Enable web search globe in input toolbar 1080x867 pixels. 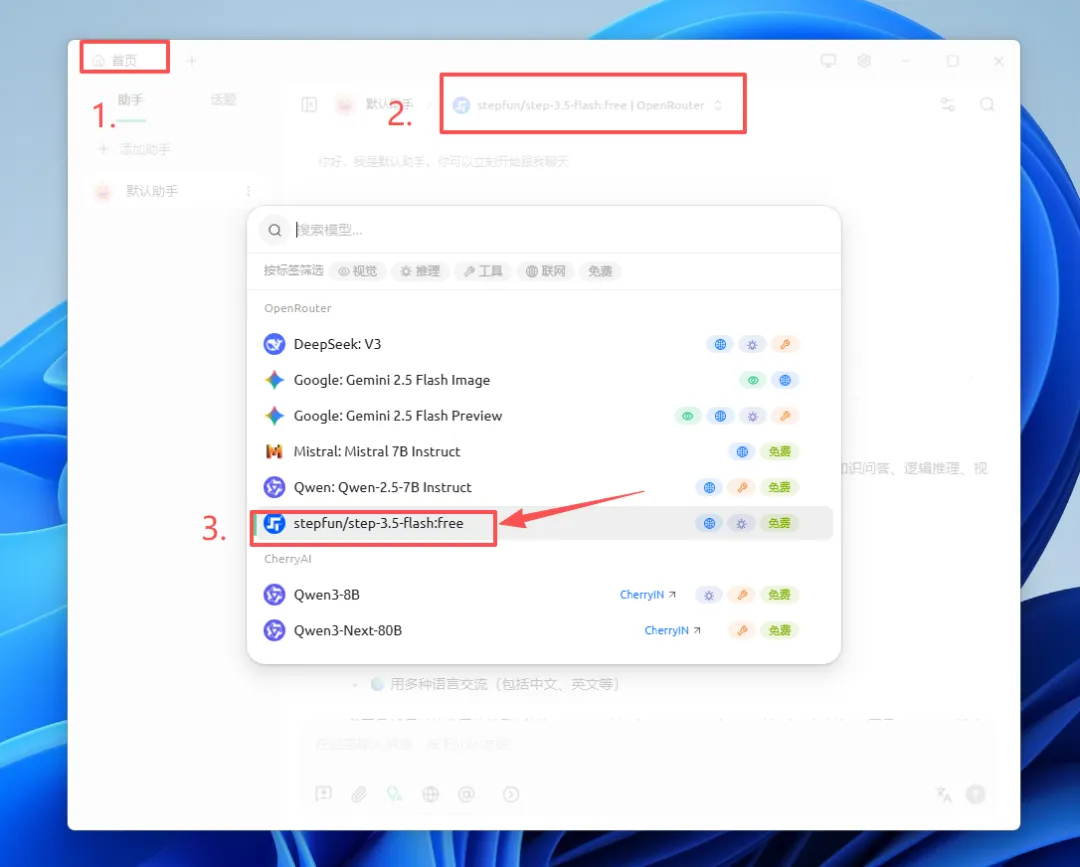coord(430,794)
